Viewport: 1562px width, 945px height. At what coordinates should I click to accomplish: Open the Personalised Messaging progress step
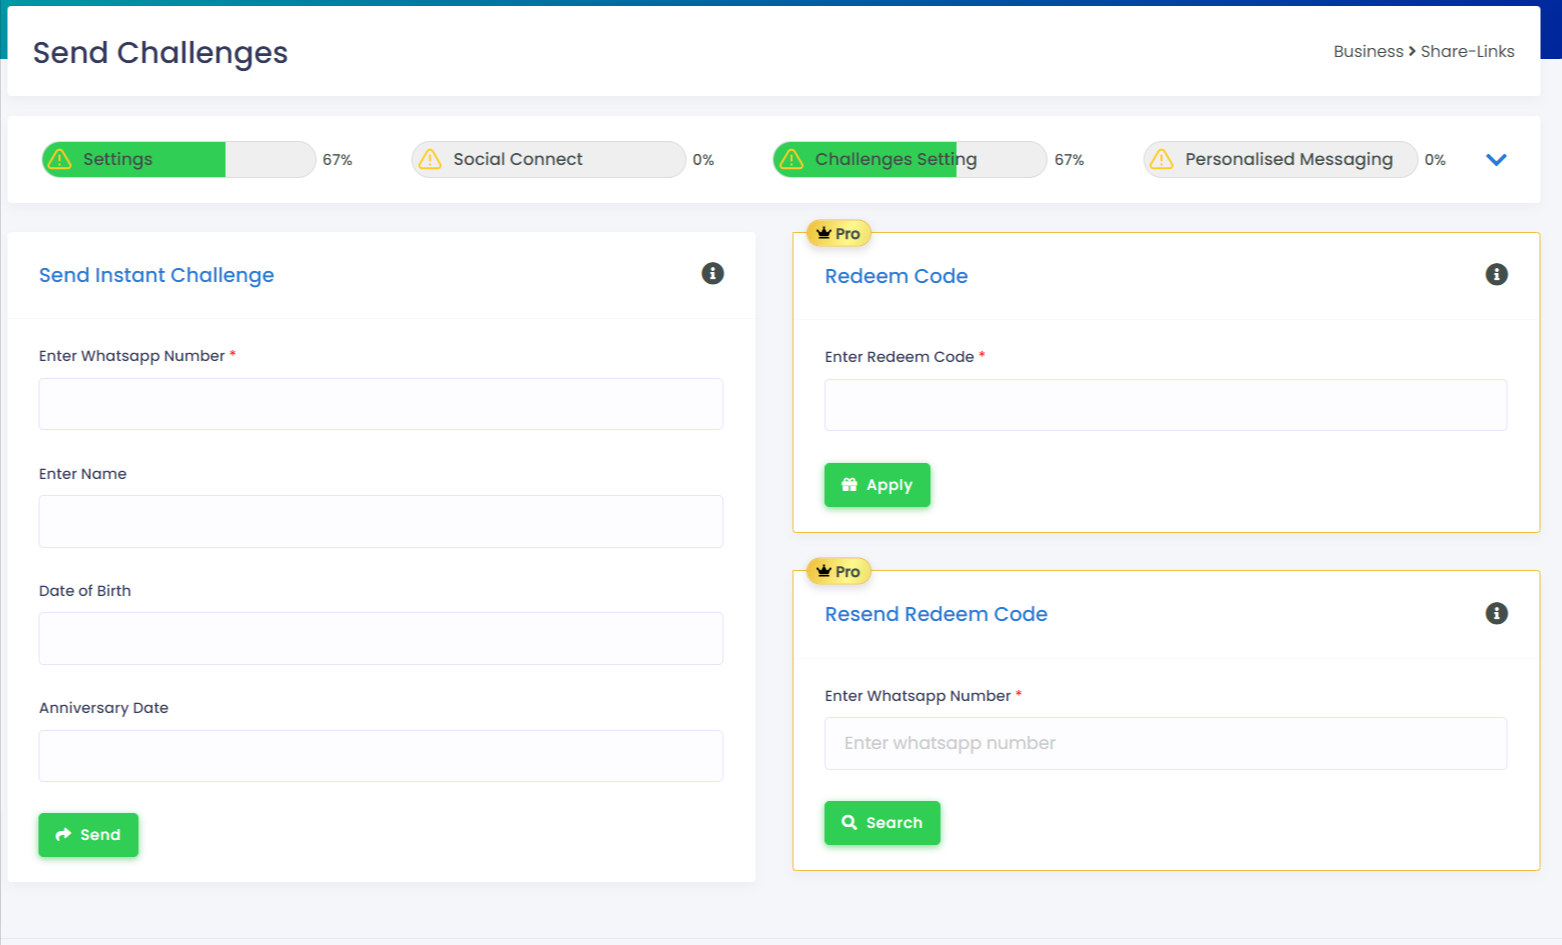coord(1281,159)
